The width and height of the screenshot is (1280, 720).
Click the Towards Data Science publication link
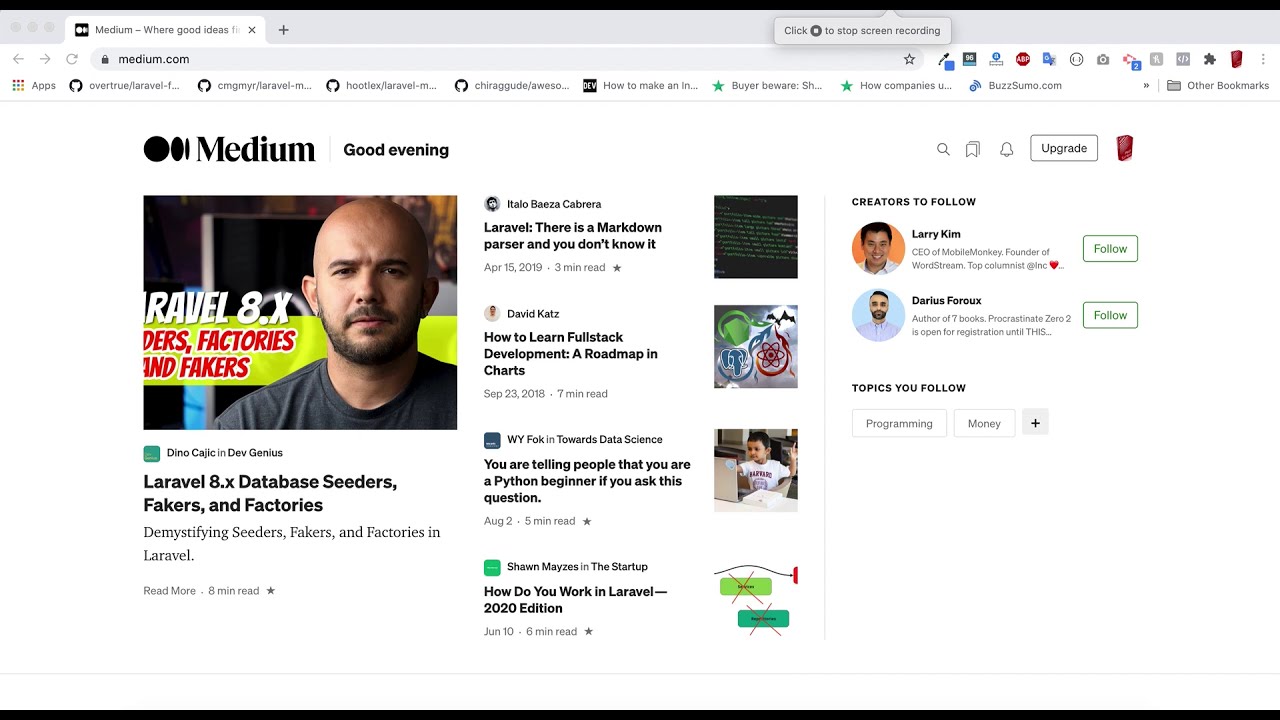click(x=609, y=440)
